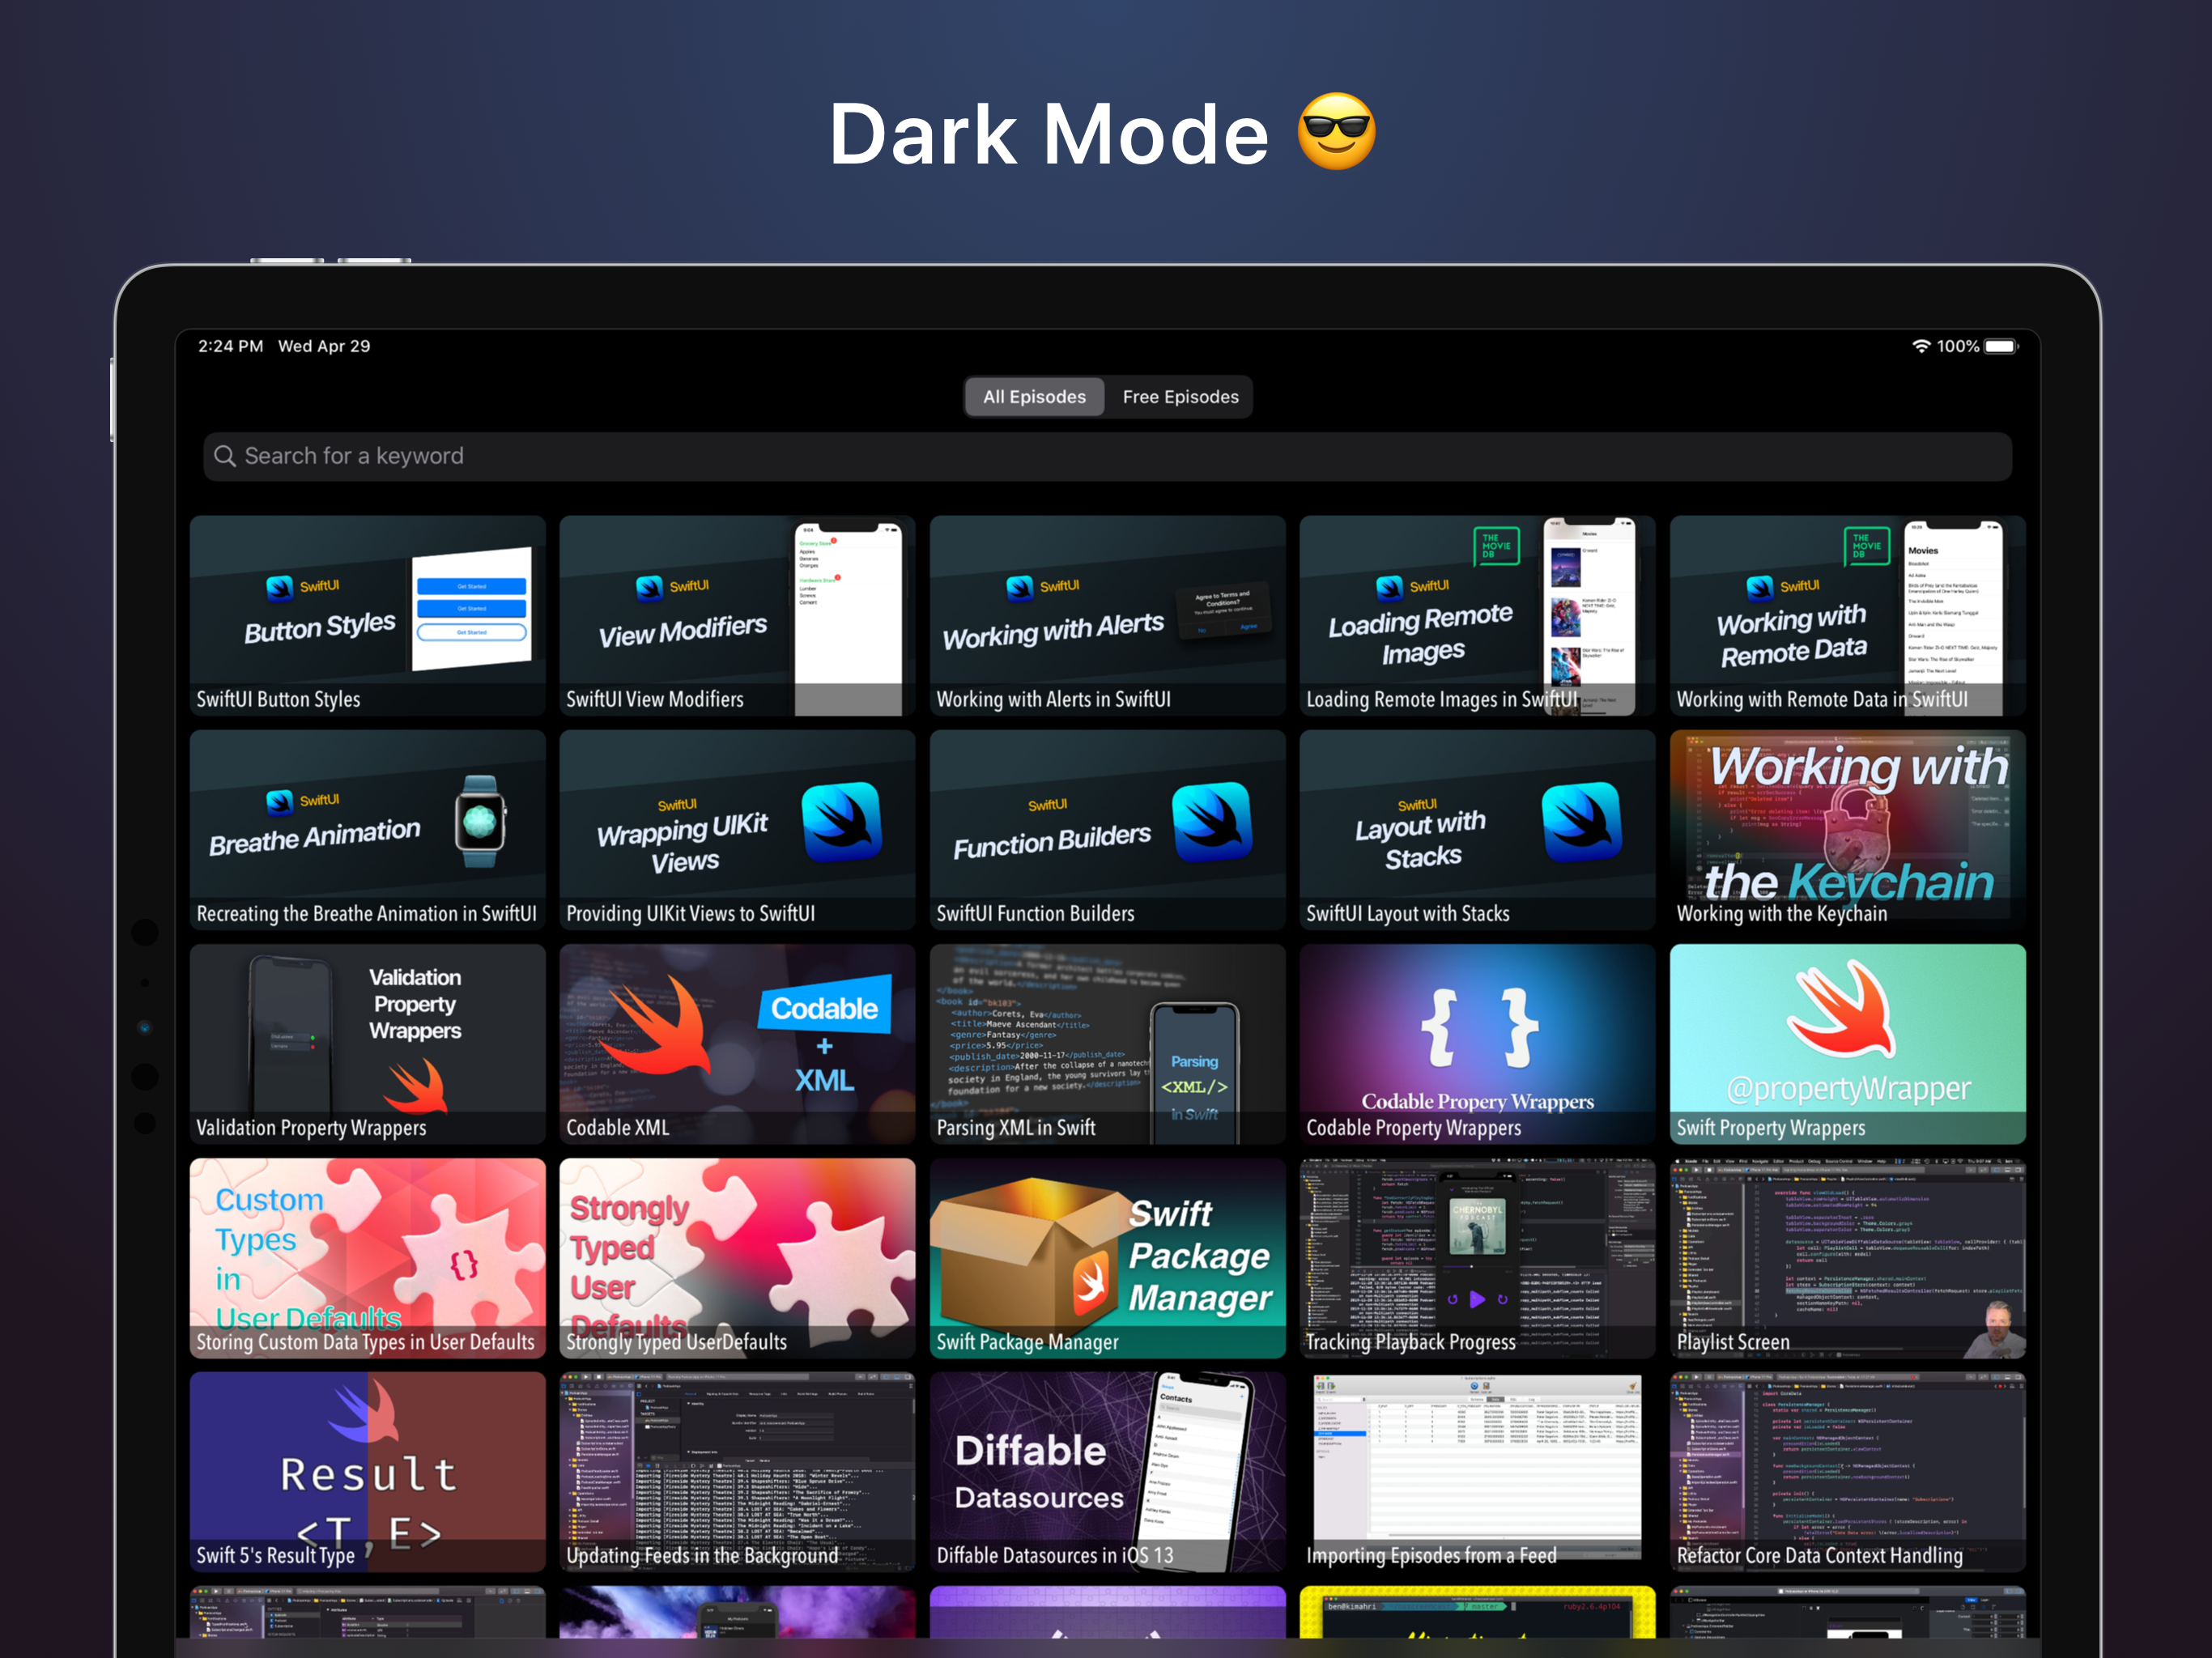Viewport: 2212px width, 1658px height.
Task: Open Diffable Datasources in iOS 13 episode
Action: click(1107, 1472)
